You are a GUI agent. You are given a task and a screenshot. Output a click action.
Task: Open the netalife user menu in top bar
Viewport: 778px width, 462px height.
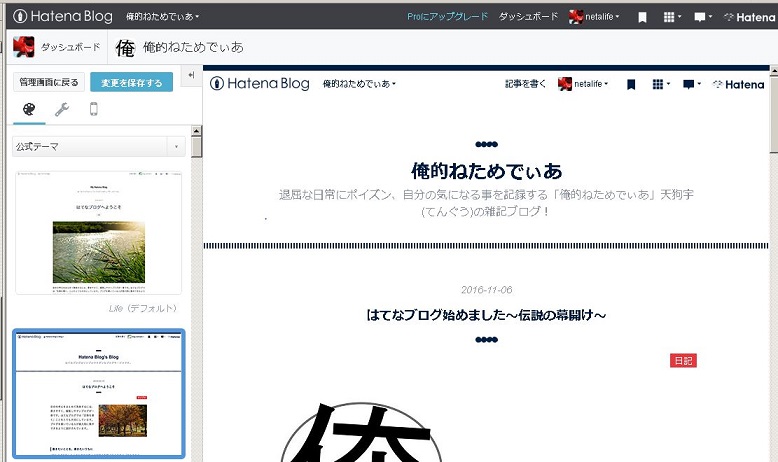[x=594, y=16]
